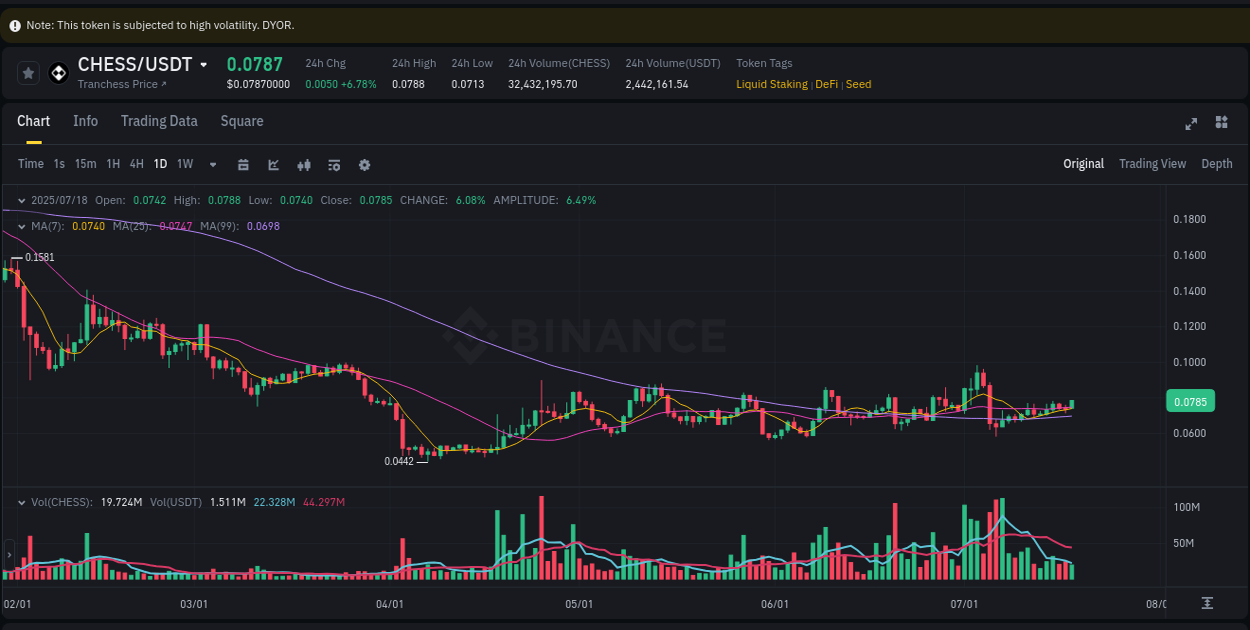Open the Liquid Staking token tag
1250x630 pixels.
(772, 84)
